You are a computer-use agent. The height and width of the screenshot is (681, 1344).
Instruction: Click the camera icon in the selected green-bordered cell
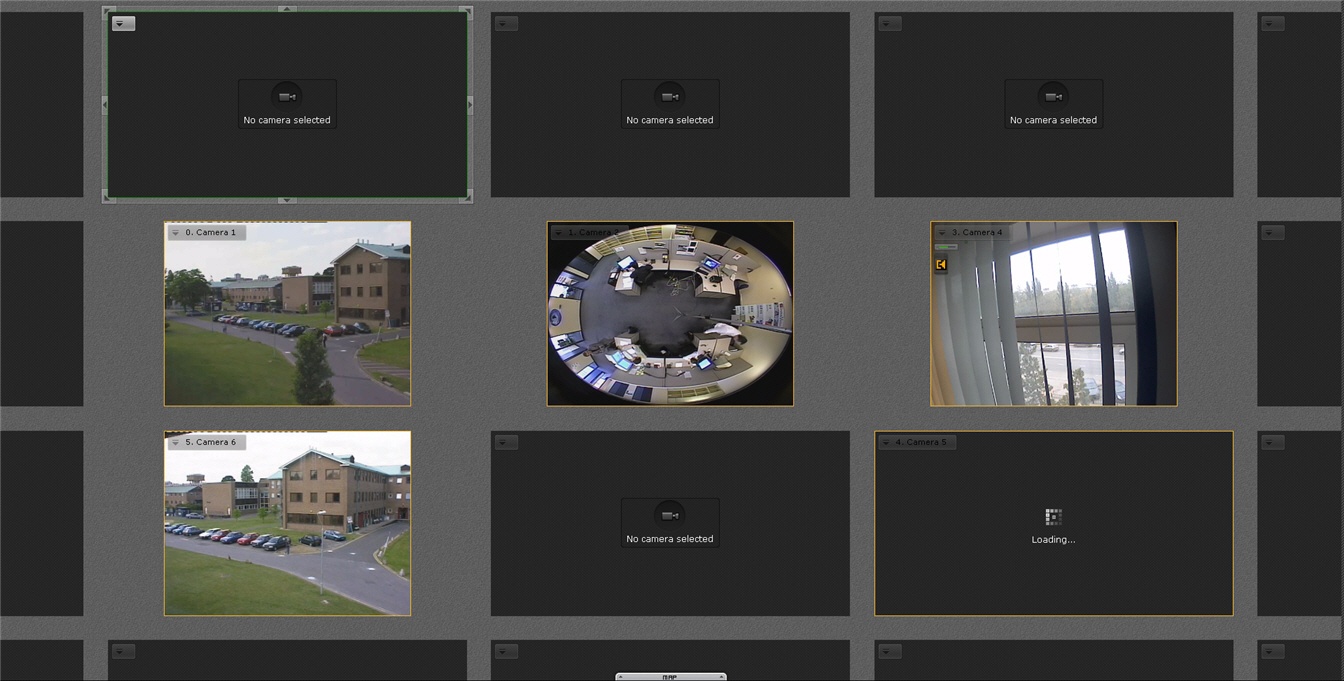(x=287, y=97)
